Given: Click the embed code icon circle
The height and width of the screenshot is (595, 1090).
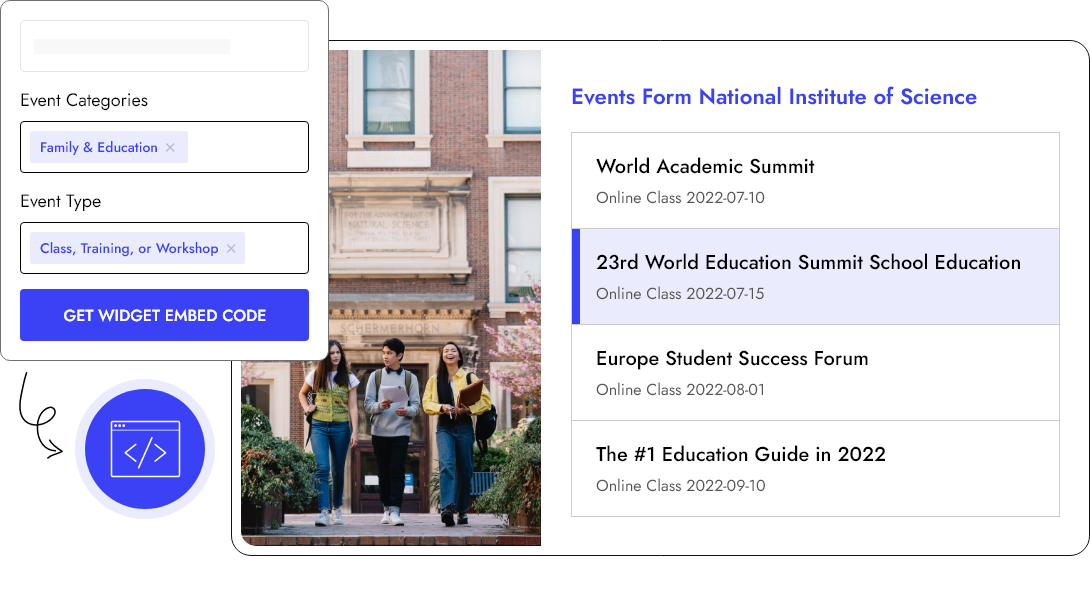Looking at the screenshot, I should click(145, 450).
